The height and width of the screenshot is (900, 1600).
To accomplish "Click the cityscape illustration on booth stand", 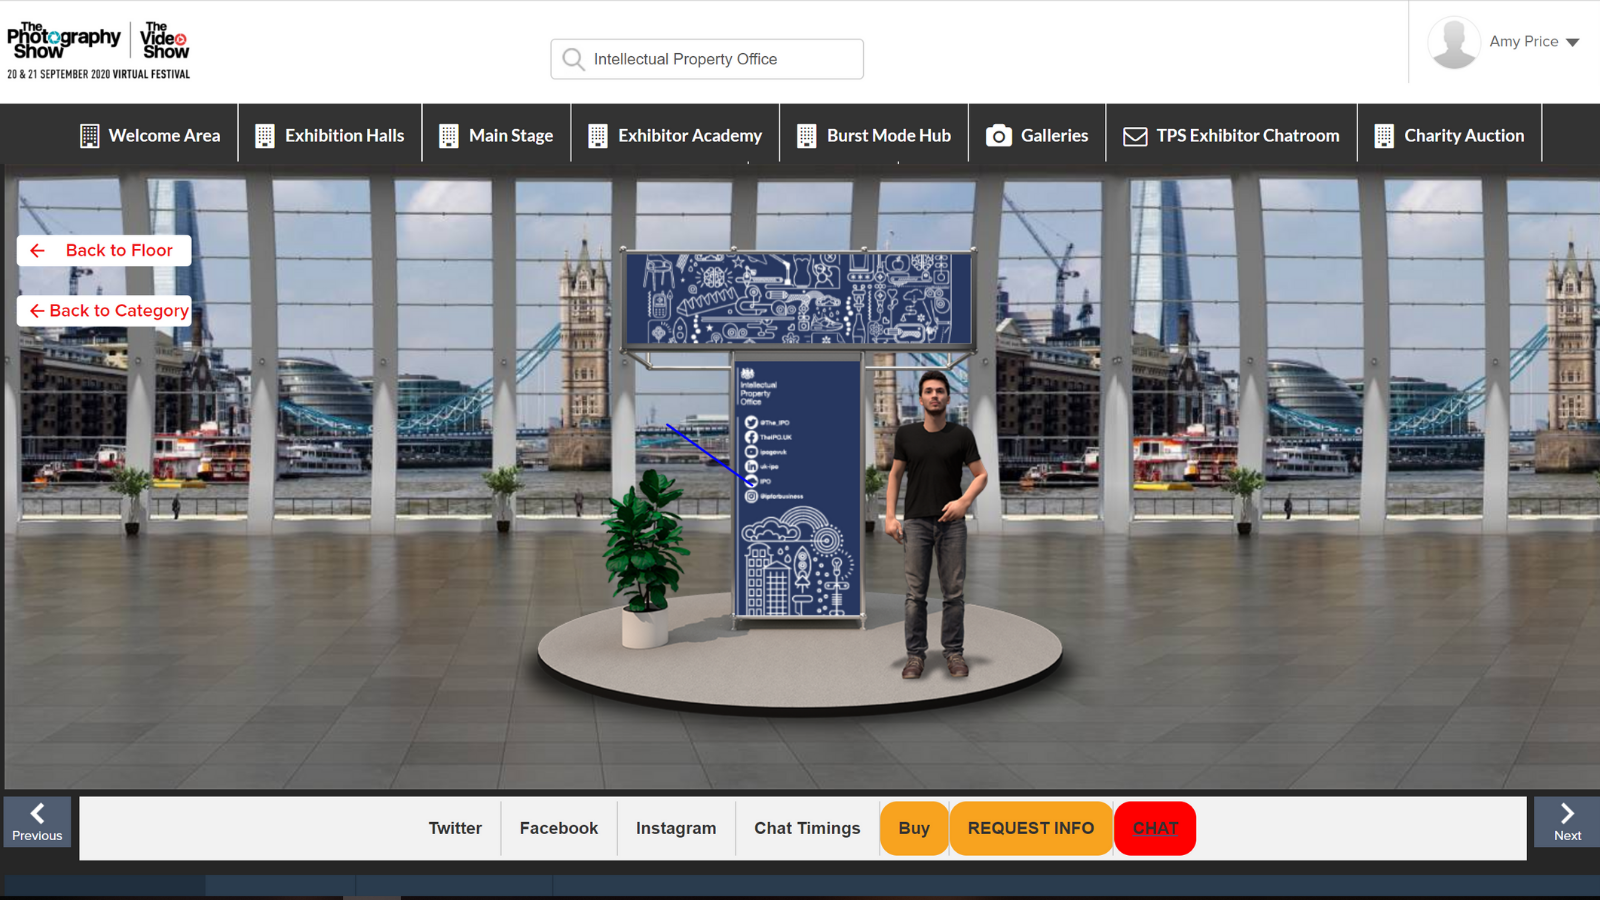I will point(798,562).
